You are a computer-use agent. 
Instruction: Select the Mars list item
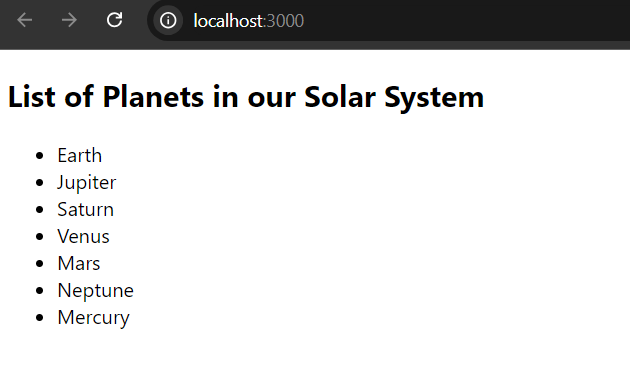79,263
